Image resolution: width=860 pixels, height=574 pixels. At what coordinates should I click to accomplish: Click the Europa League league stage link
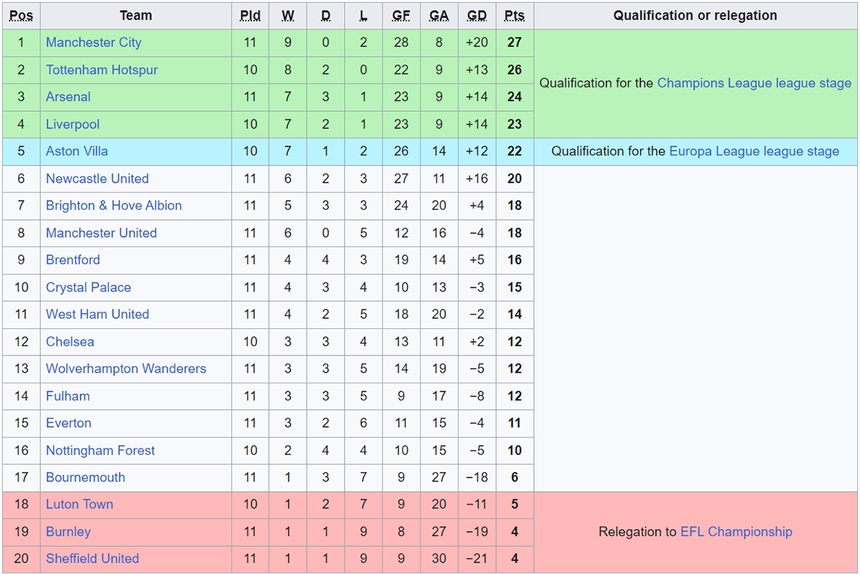754,151
